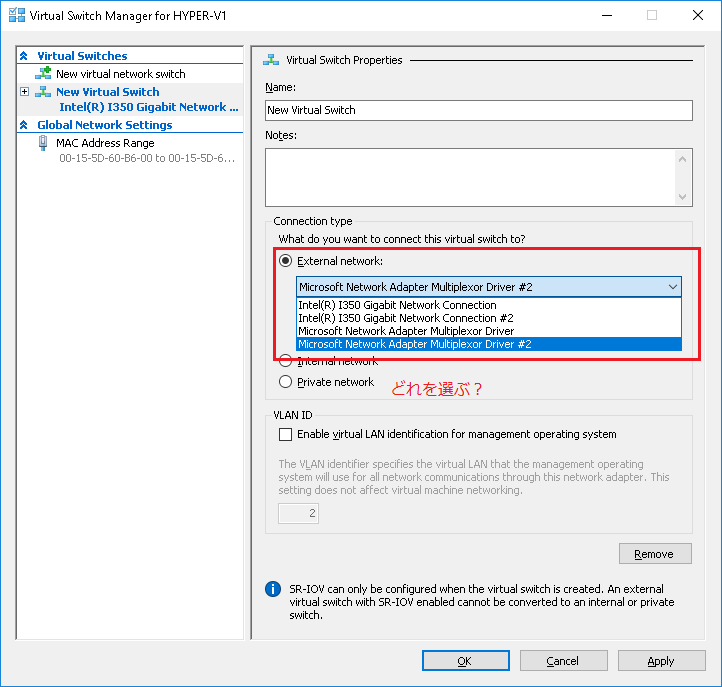Choose Intel(R) I350 Gigabit Network Connection #2 option
Viewport: 722px width, 687px height.
(489, 318)
